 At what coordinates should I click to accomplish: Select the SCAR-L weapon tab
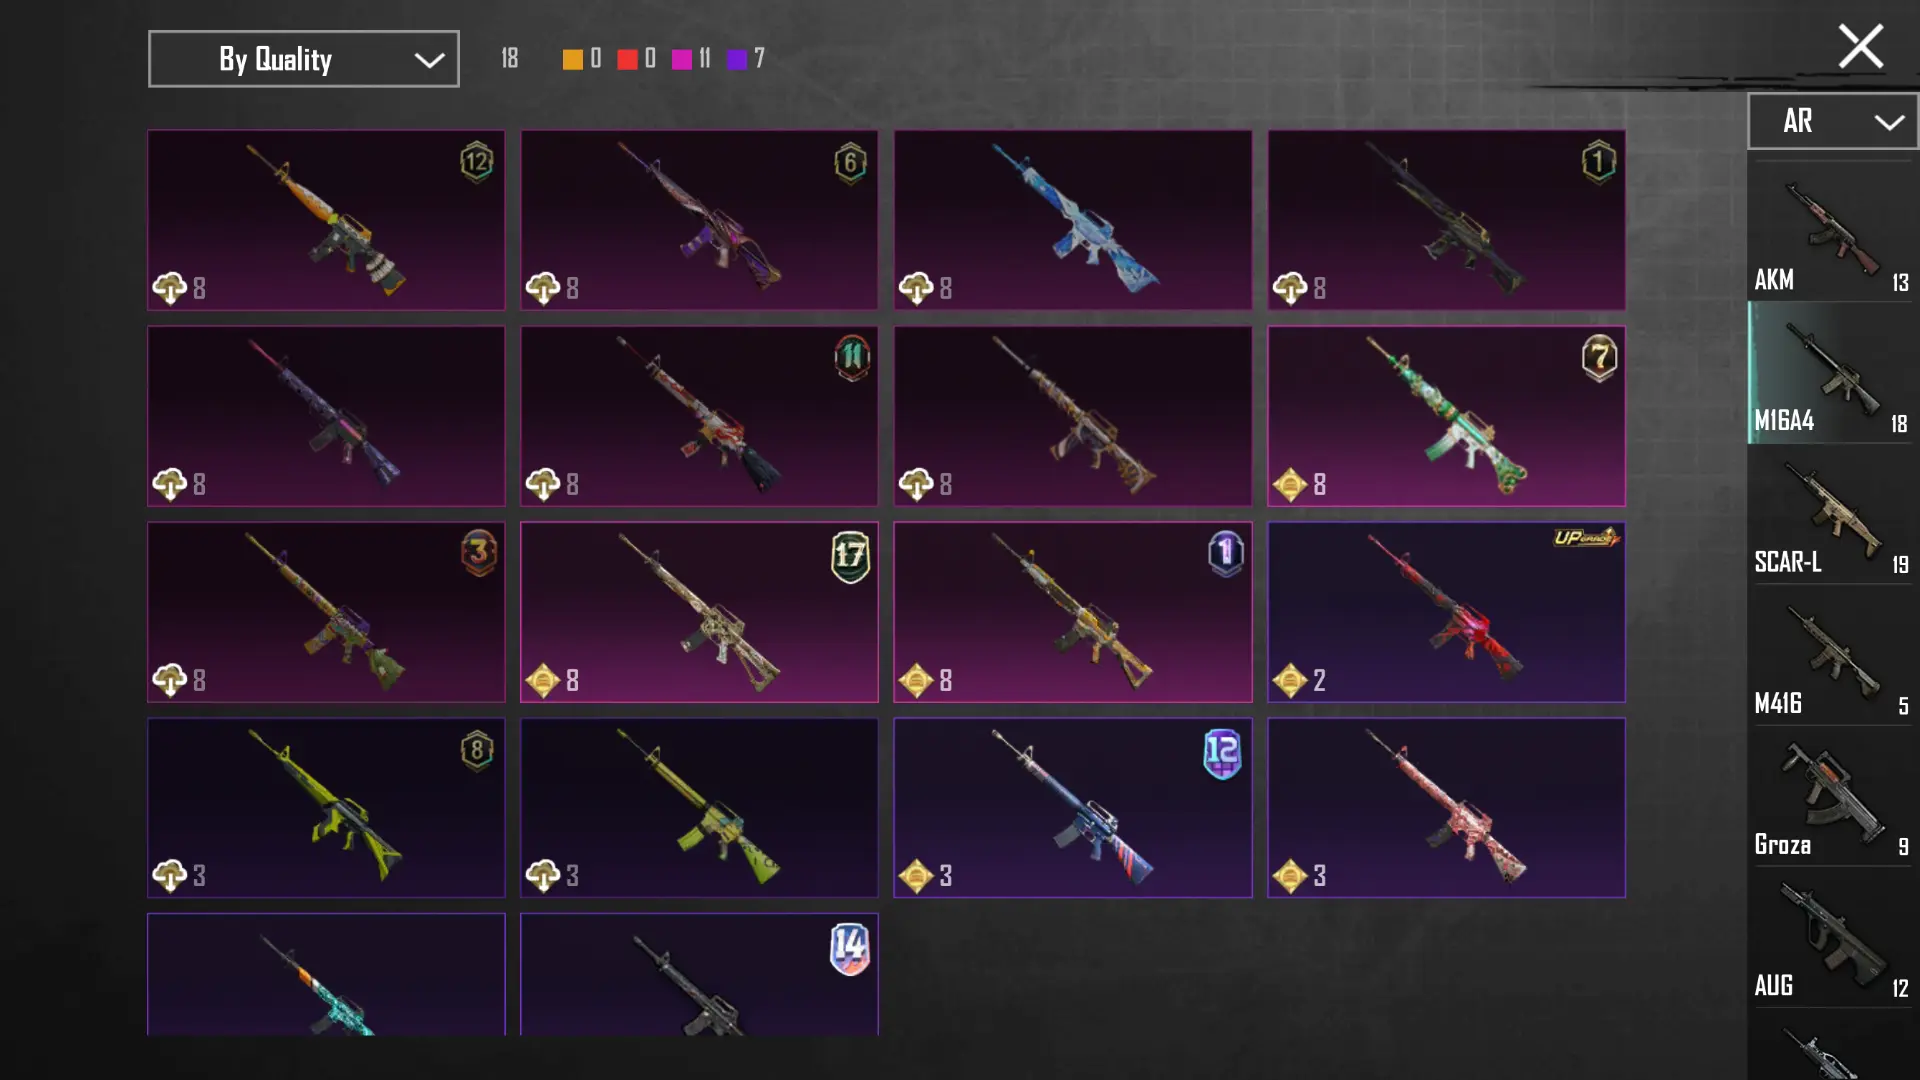1832,515
